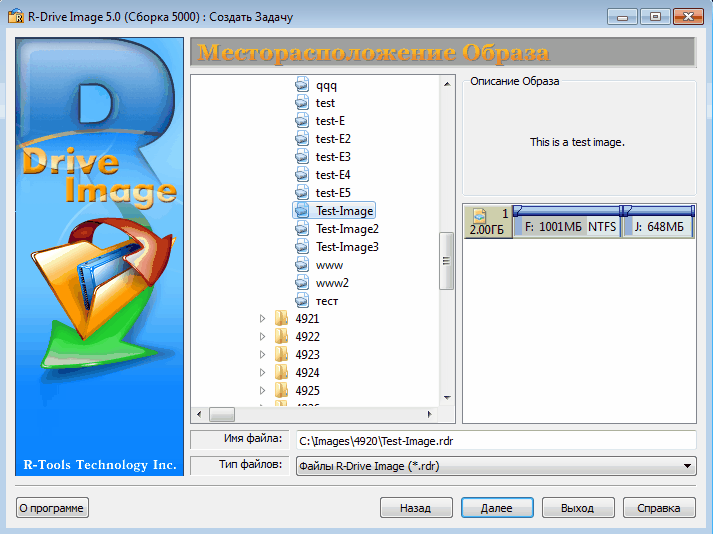Select the 4923 folder name
The width and height of the screenshot is (713, 534).
(307, 354)
